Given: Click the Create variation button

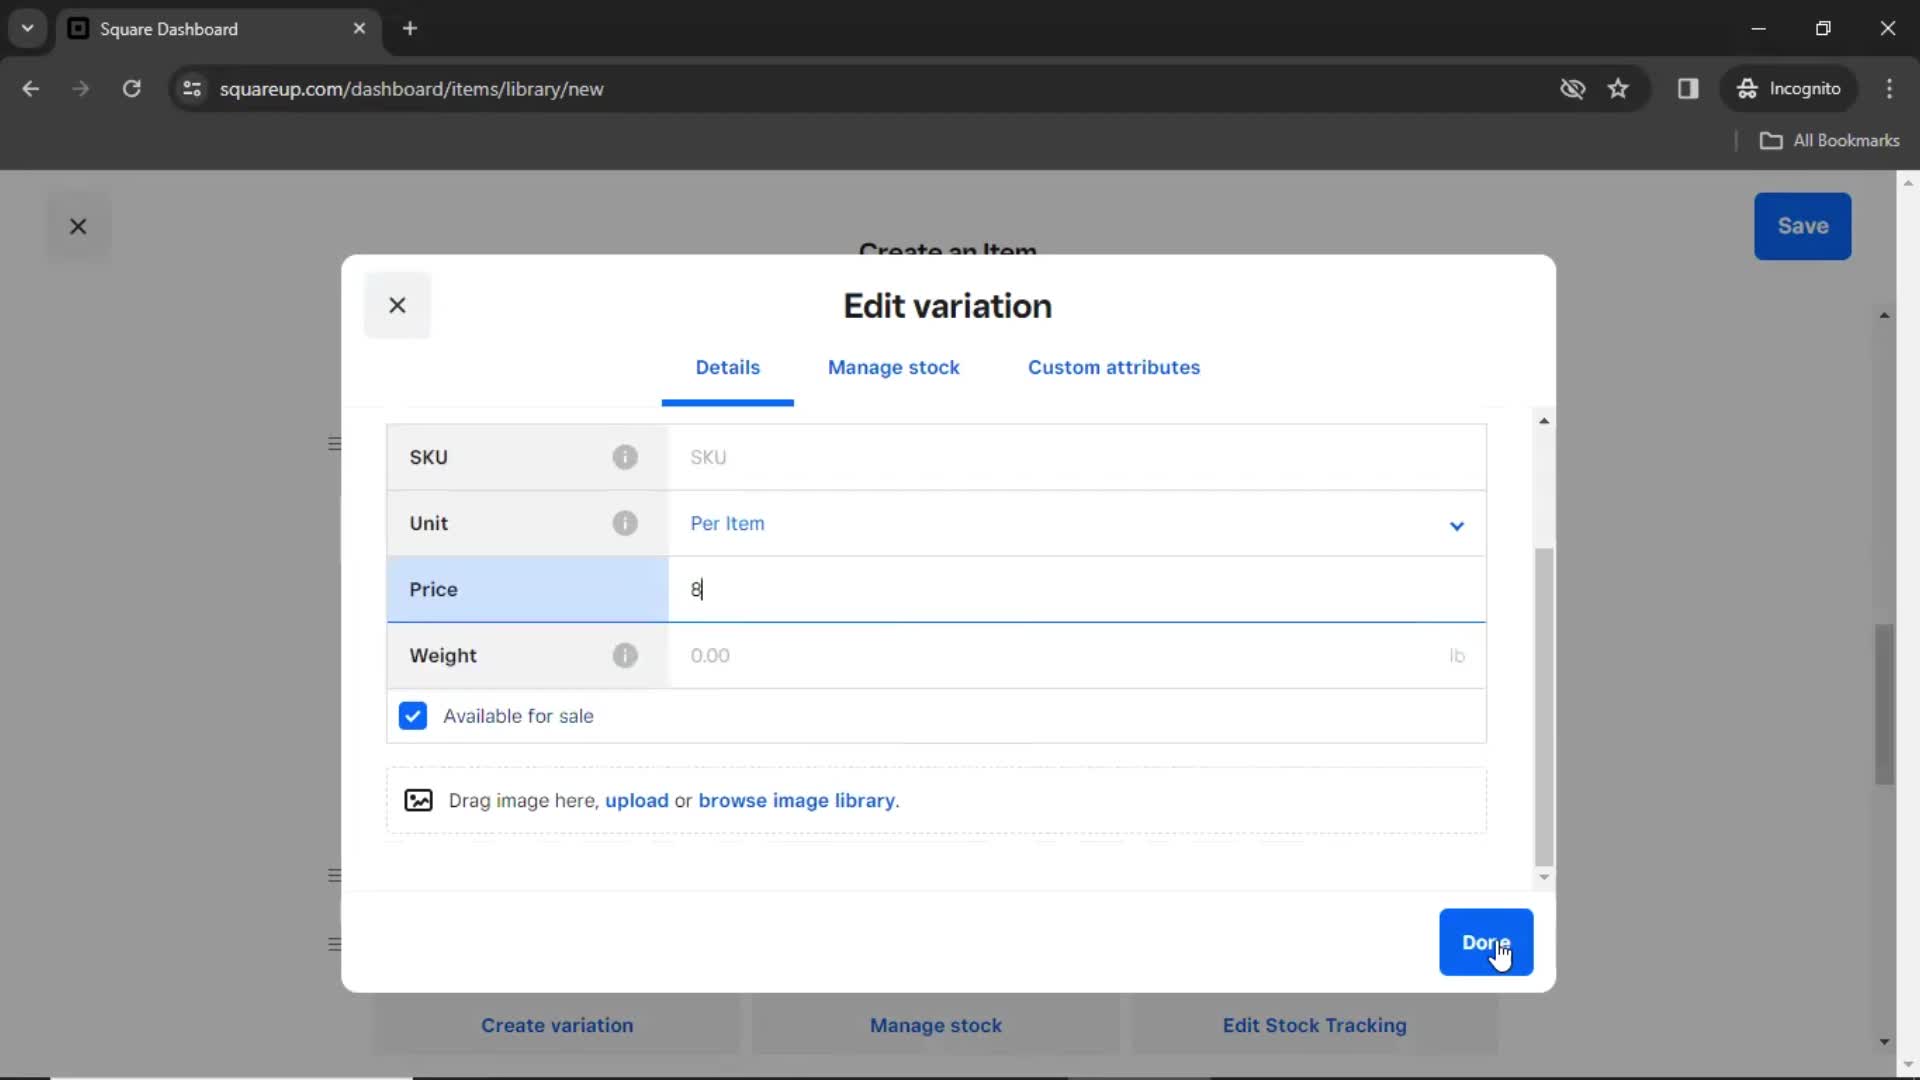Looking at the screenshot, I should click(555, 1026).
